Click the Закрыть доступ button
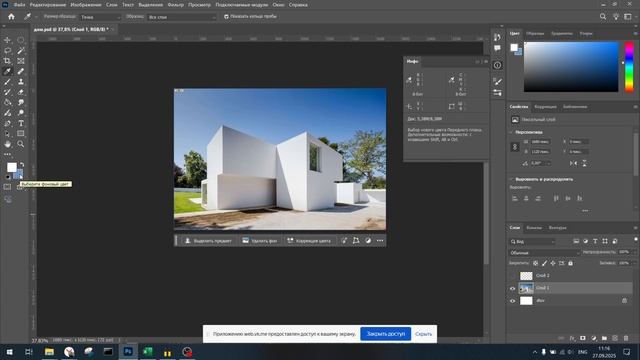Viewport: 640px width, 360px height. coord(386,334)
